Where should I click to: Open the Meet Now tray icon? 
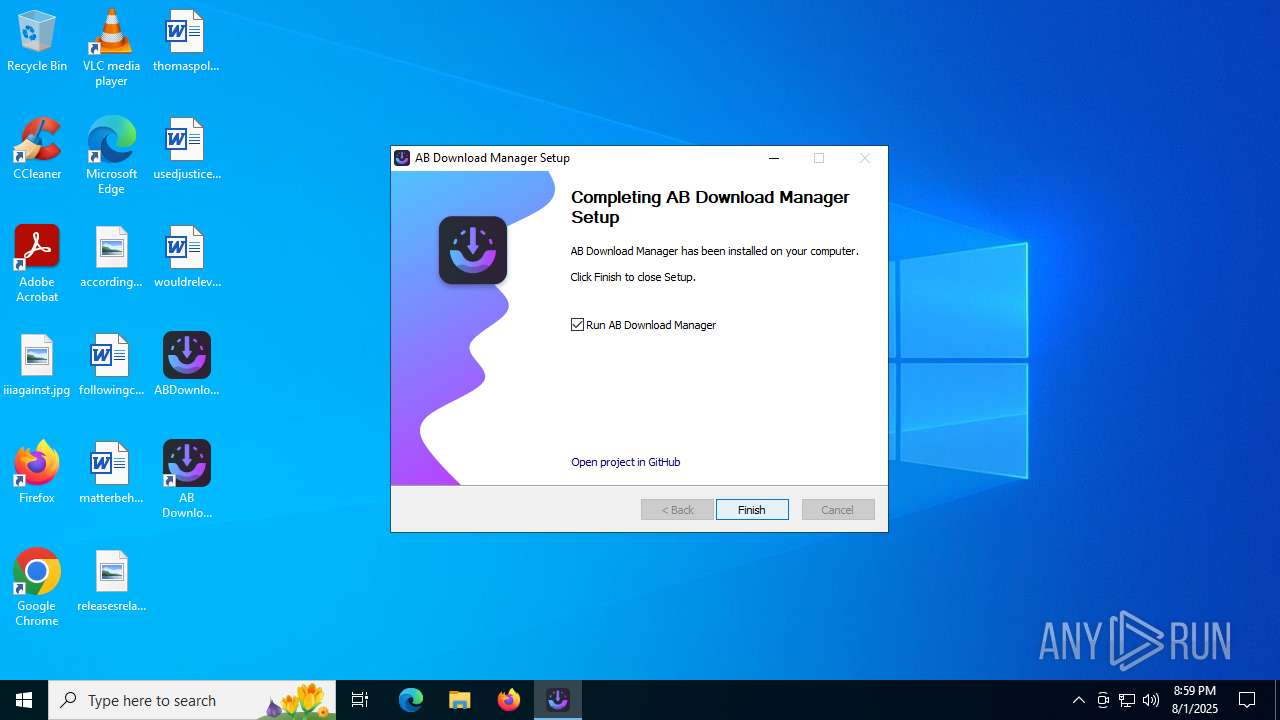coord(1103,700)
